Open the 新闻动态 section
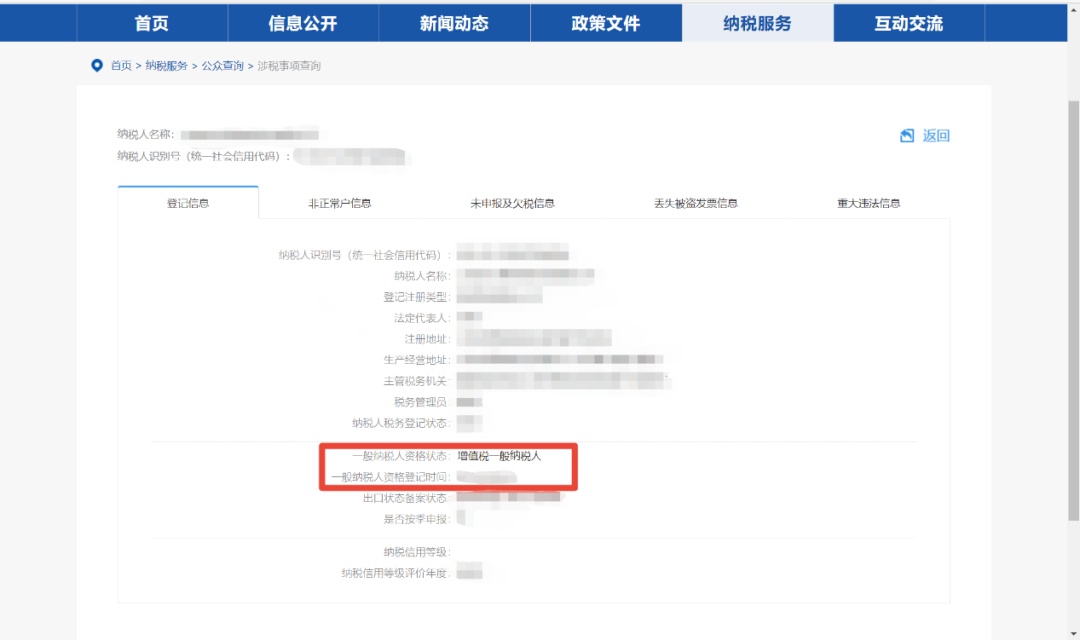The image size is (1080, 640). pos(452,23)
